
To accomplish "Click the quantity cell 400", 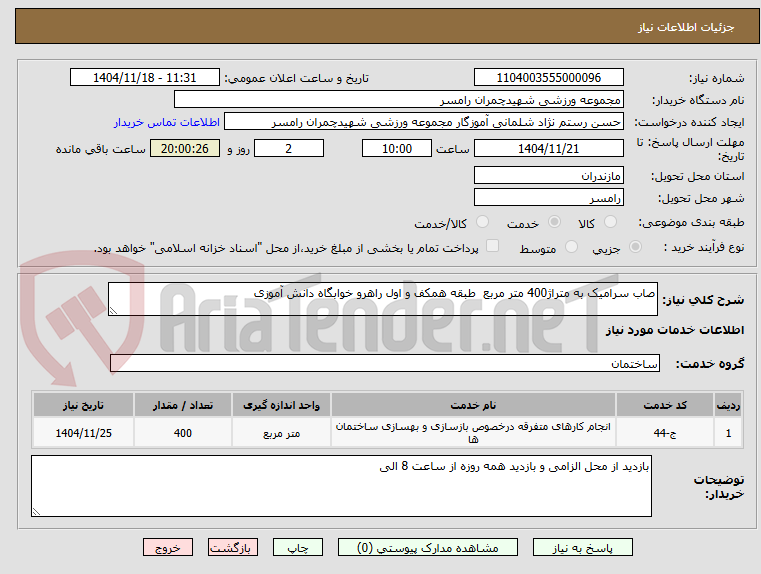I will coord(183,432).
